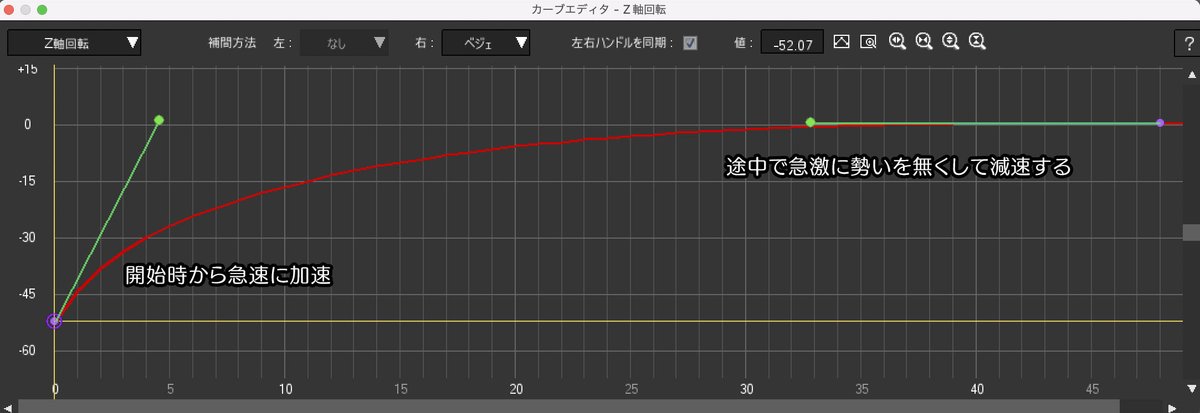Open the right interpolation ベジェ dropdown
The width and height of the screenshot is (1200, 413).
tap(485, 42)
